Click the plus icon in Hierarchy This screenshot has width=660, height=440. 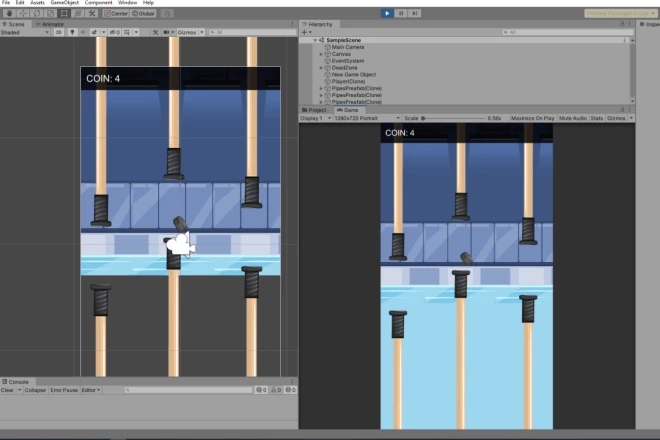pyautogui.click(x=305, y=32)
